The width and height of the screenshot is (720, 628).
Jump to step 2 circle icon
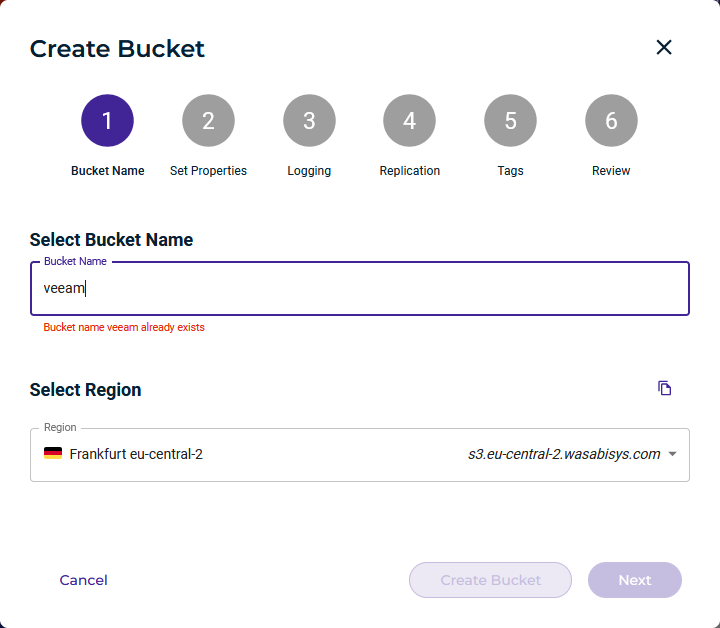(x=208, y=121)
